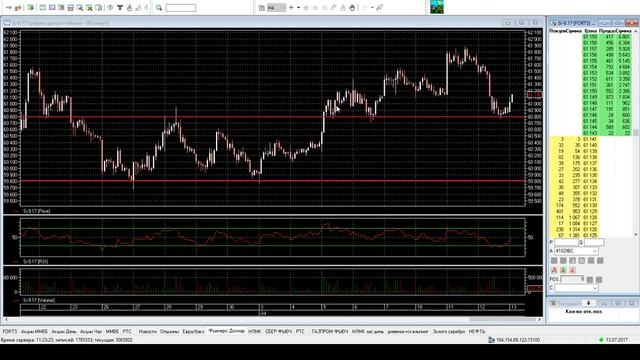Select the lower red horizontal level line
This screenshot has width=640, height=360.
[273, 181]
